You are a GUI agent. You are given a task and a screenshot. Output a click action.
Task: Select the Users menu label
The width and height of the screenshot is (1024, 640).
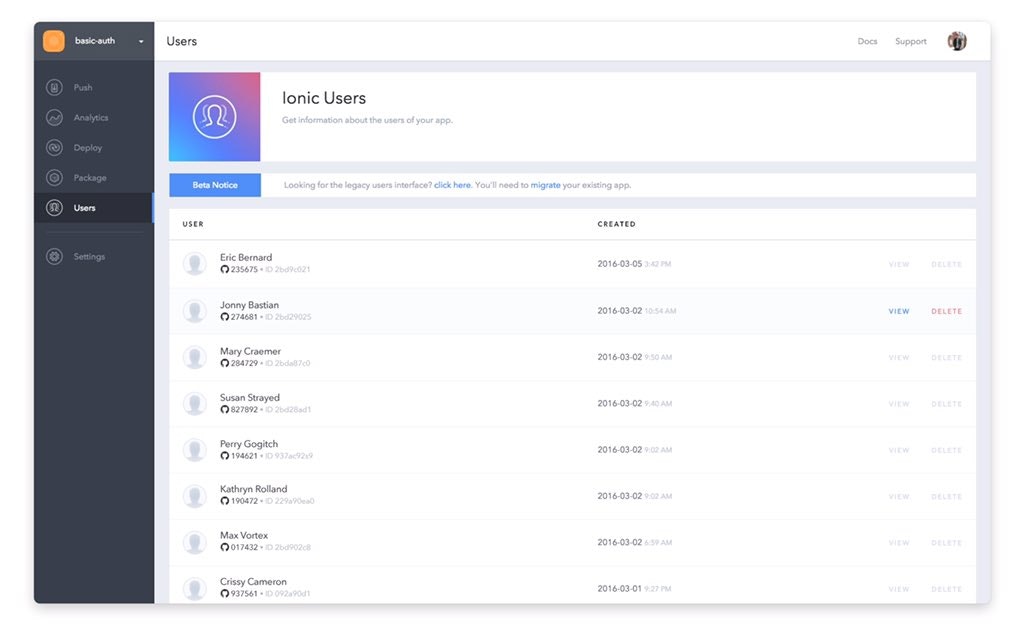tap(84, 208)
